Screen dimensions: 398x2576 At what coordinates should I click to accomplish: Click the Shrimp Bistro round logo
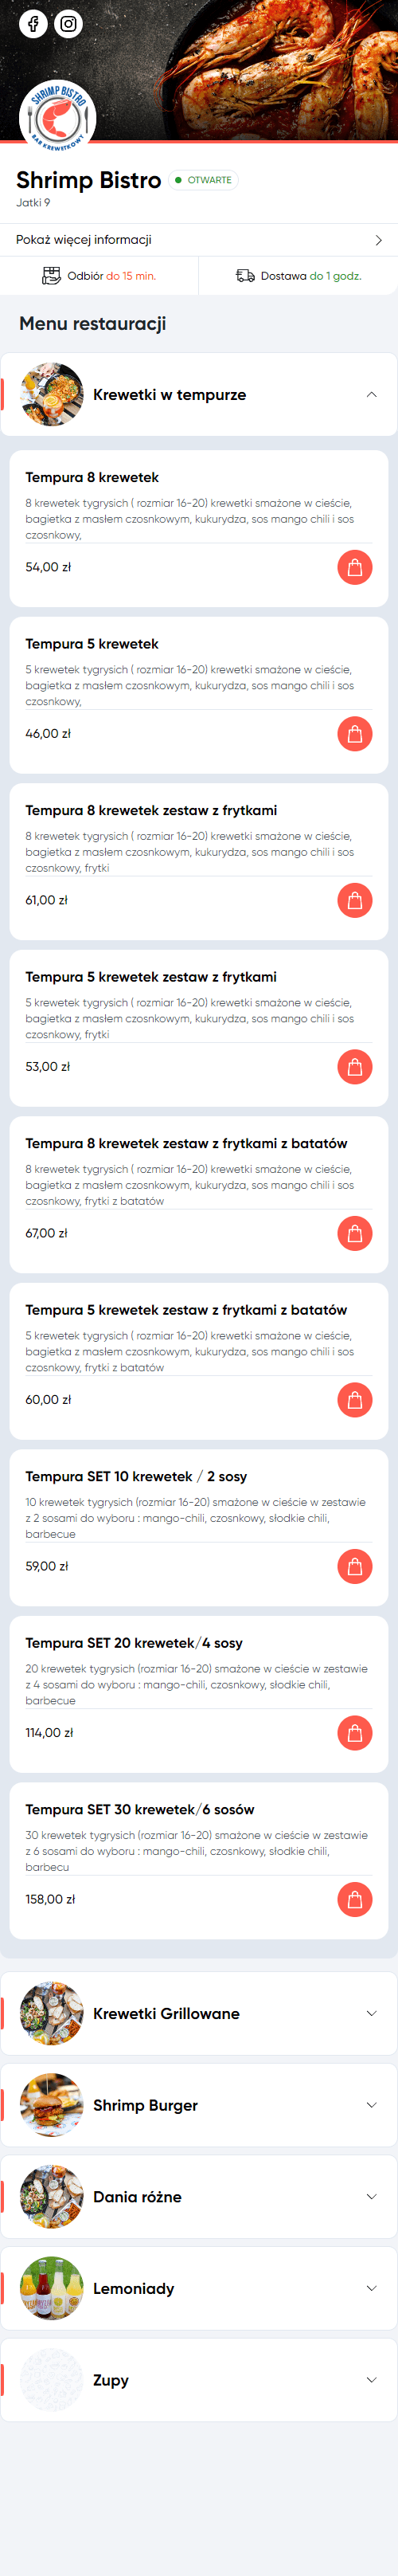58,117
